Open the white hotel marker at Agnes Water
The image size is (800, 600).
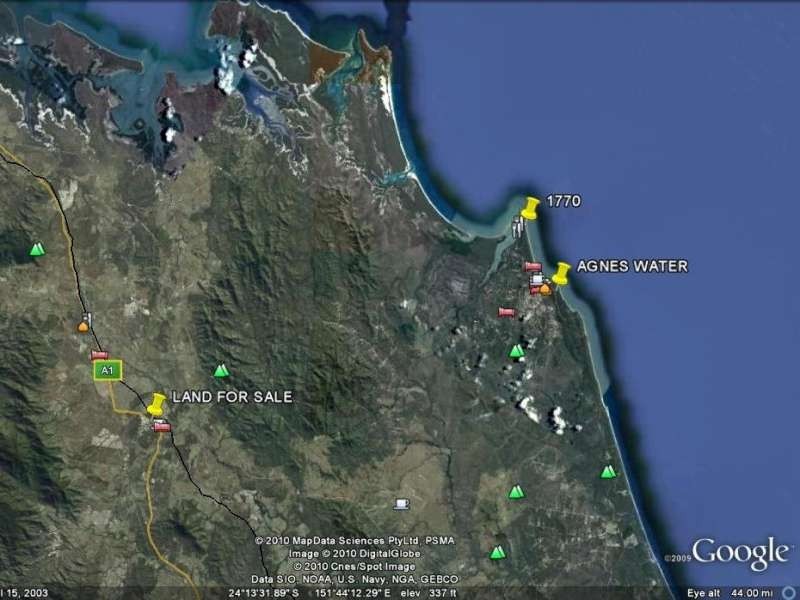point(537,278)
